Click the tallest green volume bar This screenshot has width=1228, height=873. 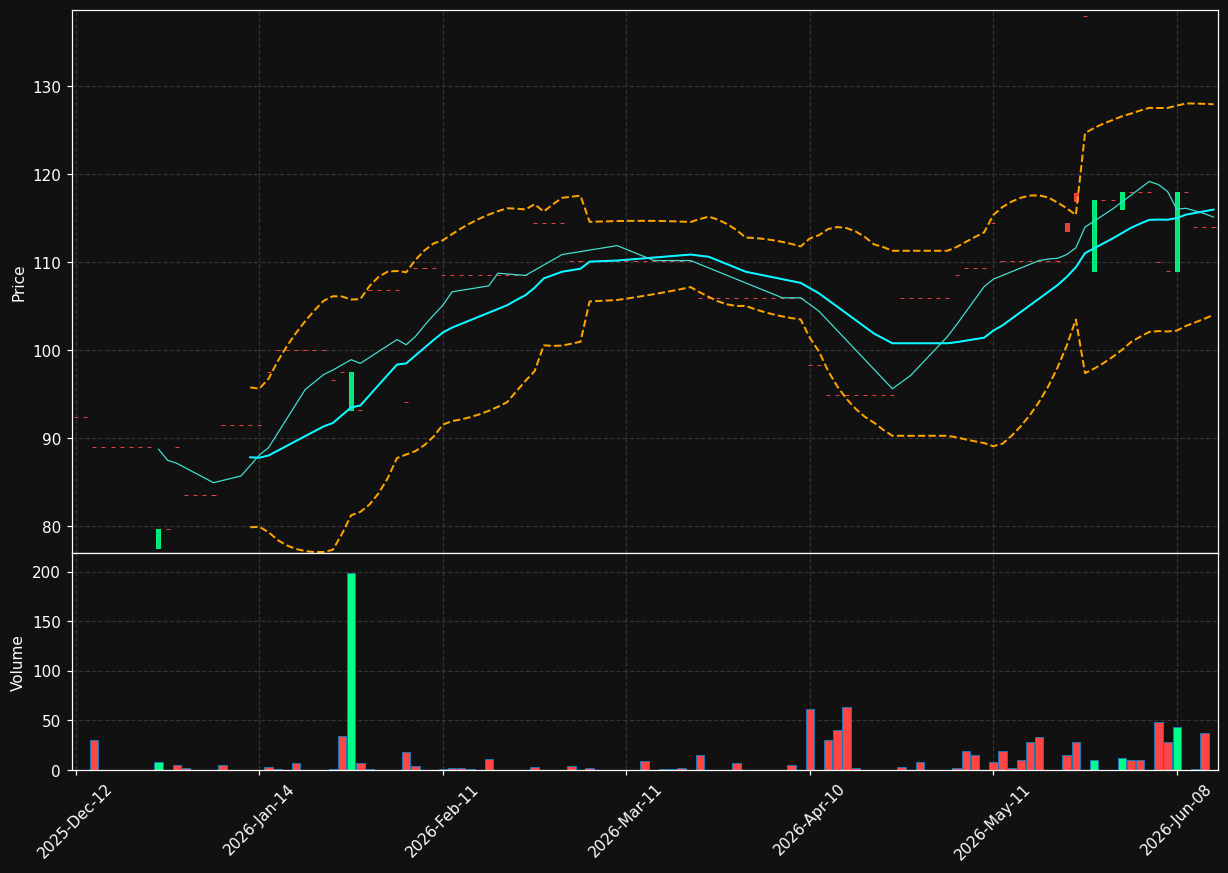(x=351, y=671)
